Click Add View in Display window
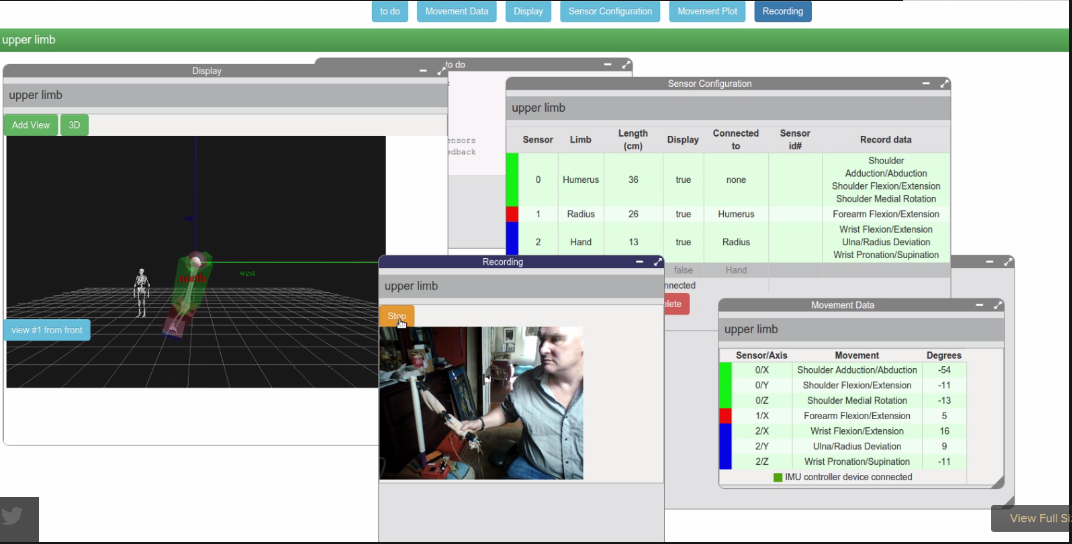 coord(31,125)
